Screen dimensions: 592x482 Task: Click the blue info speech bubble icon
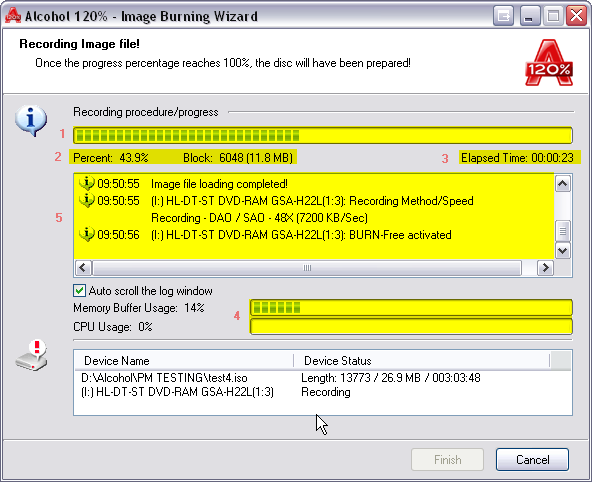tap(31, 120)
